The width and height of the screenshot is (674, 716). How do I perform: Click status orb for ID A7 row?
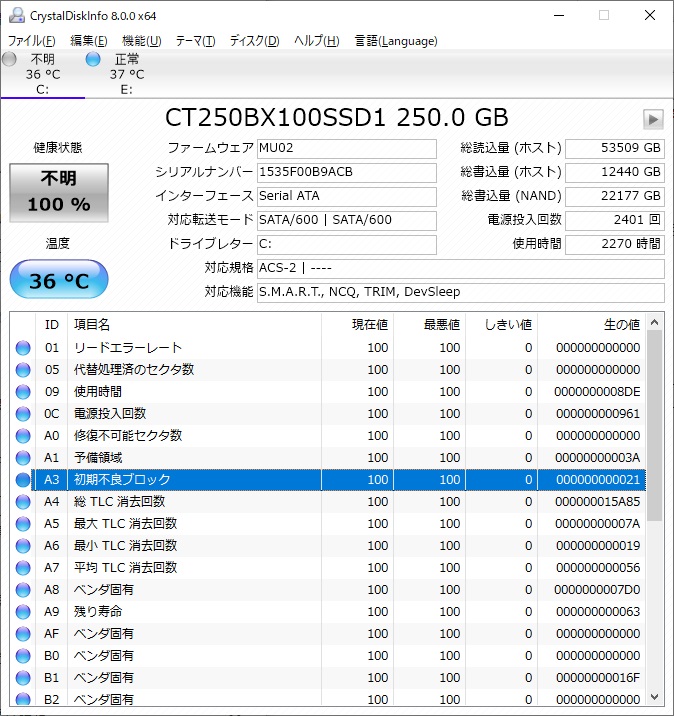pyautogui.click(x=23, y=568)
